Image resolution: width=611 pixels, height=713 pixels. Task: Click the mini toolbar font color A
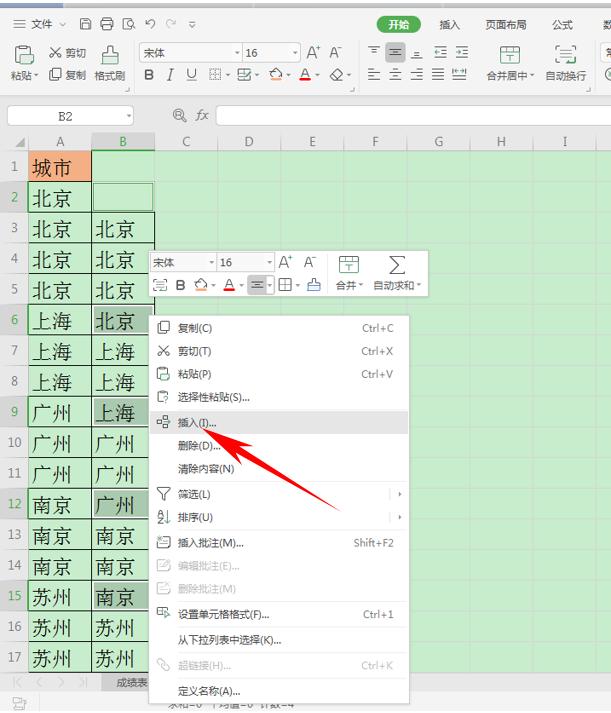pos(229,285)
